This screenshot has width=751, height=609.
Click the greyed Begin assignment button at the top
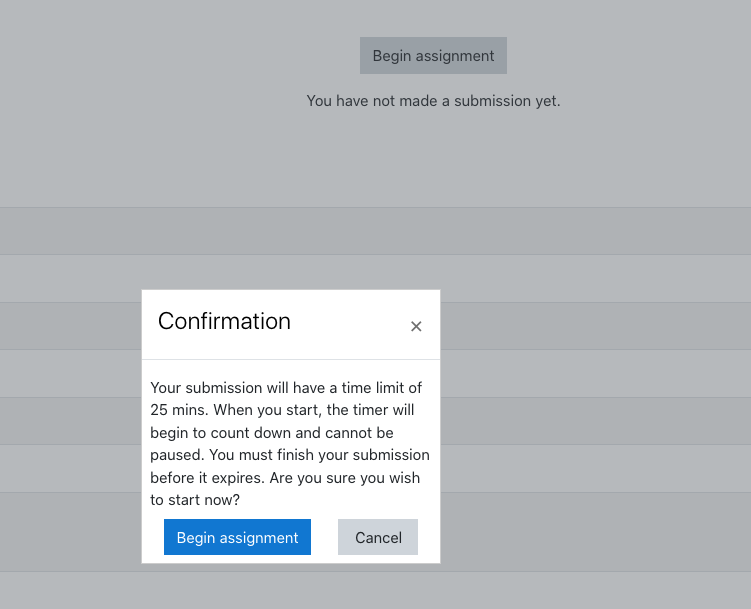(x=433, y=56)
